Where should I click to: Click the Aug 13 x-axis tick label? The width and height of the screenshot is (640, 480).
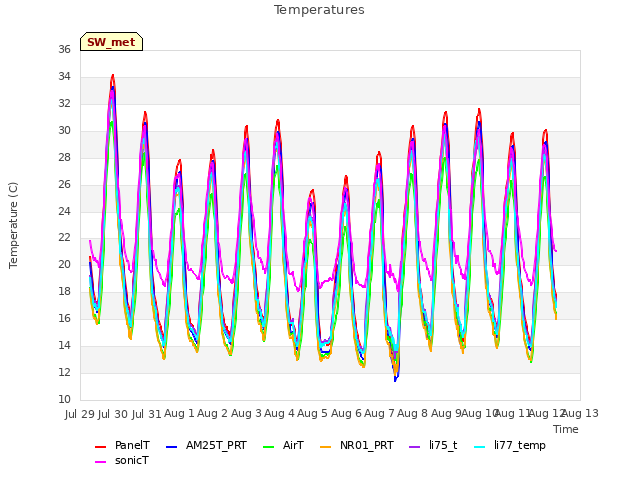(x=582, y=413)
